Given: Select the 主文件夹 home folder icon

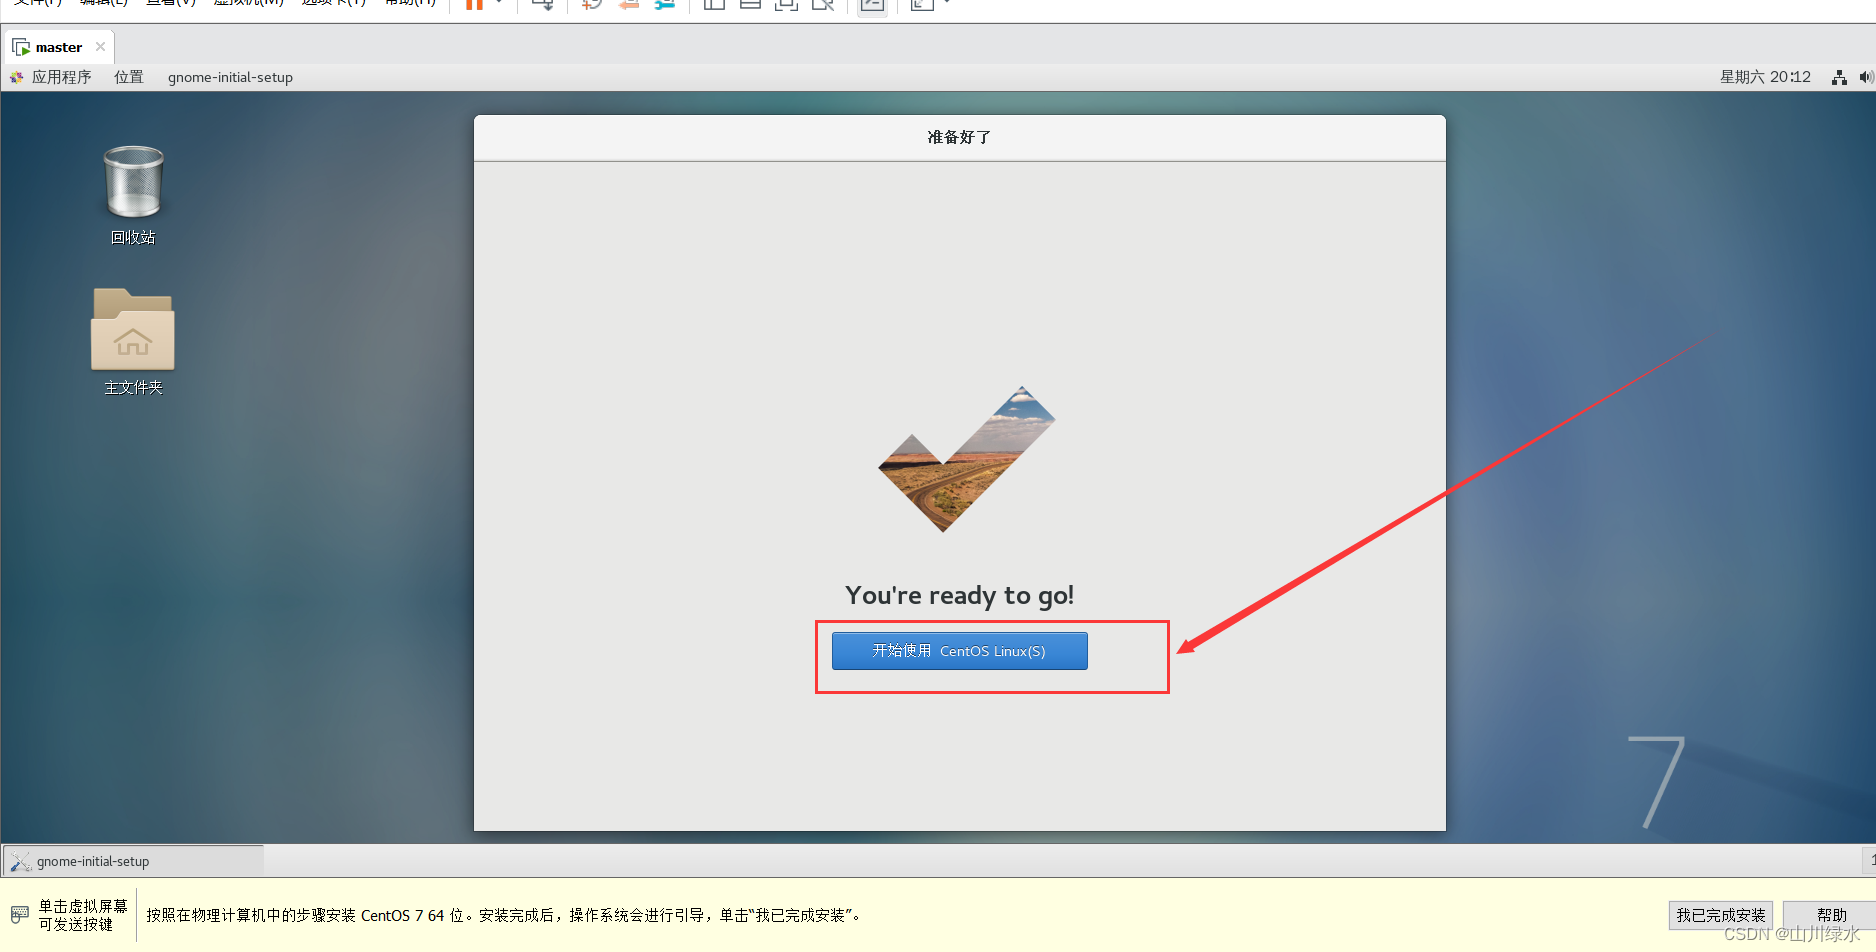Looking at the screenshot, I should 133,342.
